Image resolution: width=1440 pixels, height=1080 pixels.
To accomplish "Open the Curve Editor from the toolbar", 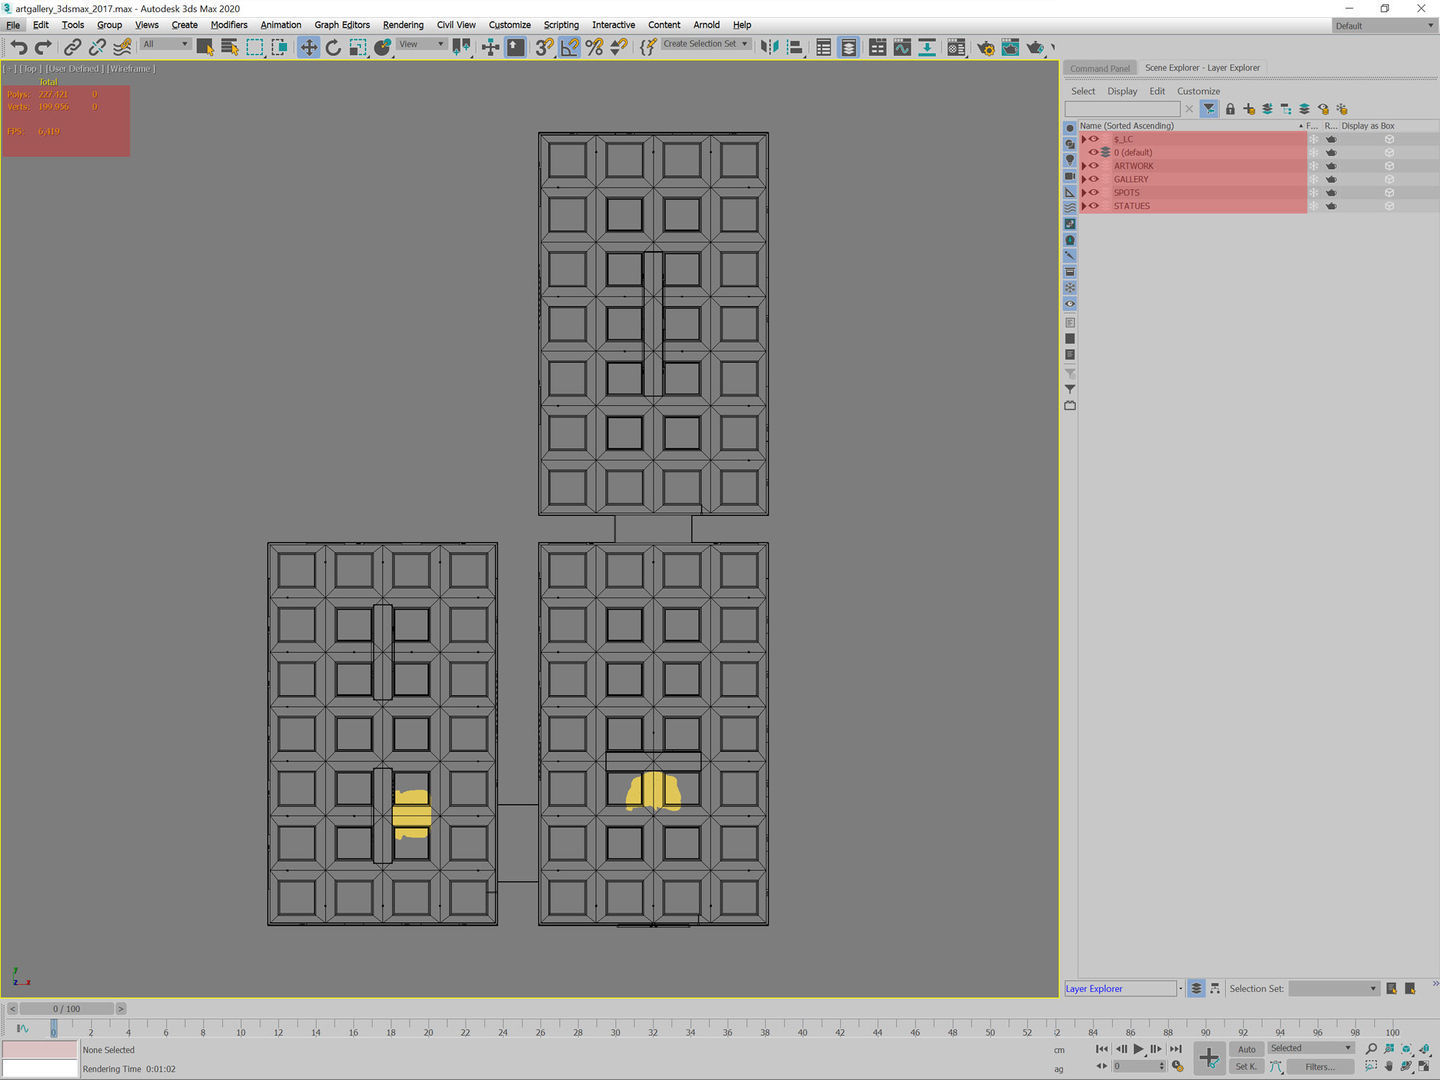I will pos(902,47).
